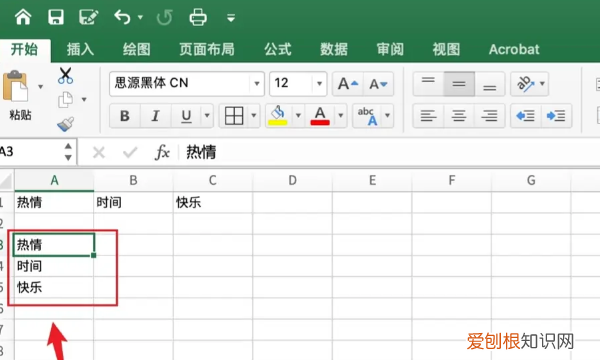Align text right horizontally
Image resolution: width=600 pixels, height=360 pixels.
click(x=489, y=116)
